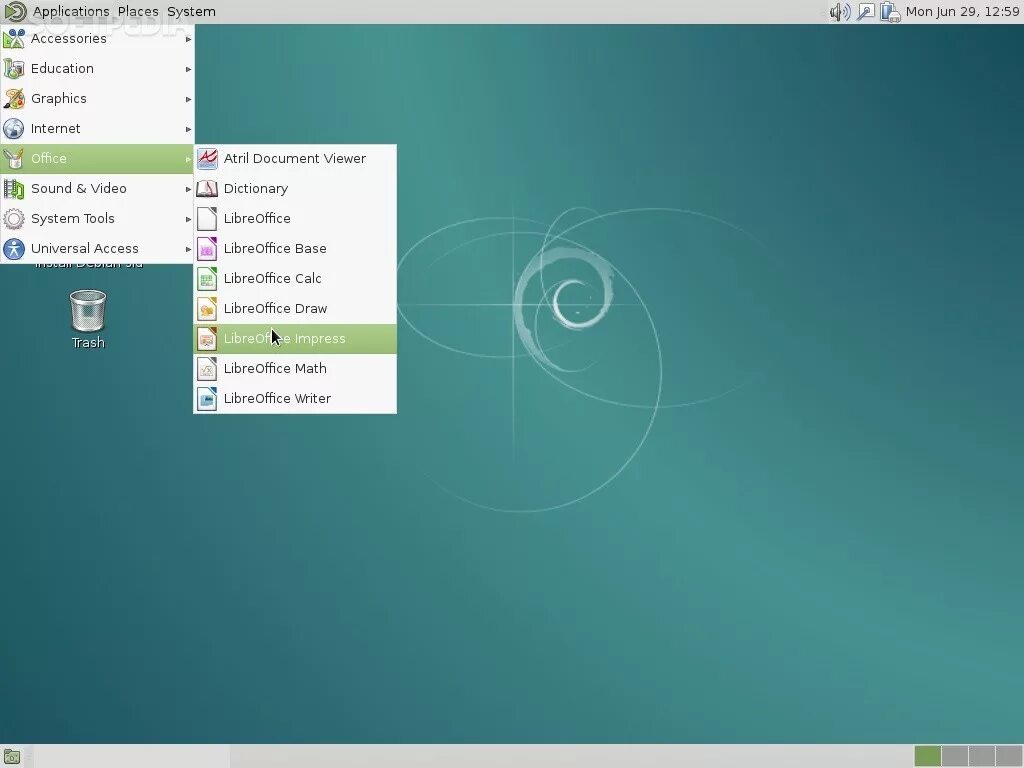The image size is (1024, 768).
Task: Launch LibreOffice Impress from highlighted entry
Action: point(295,339)
